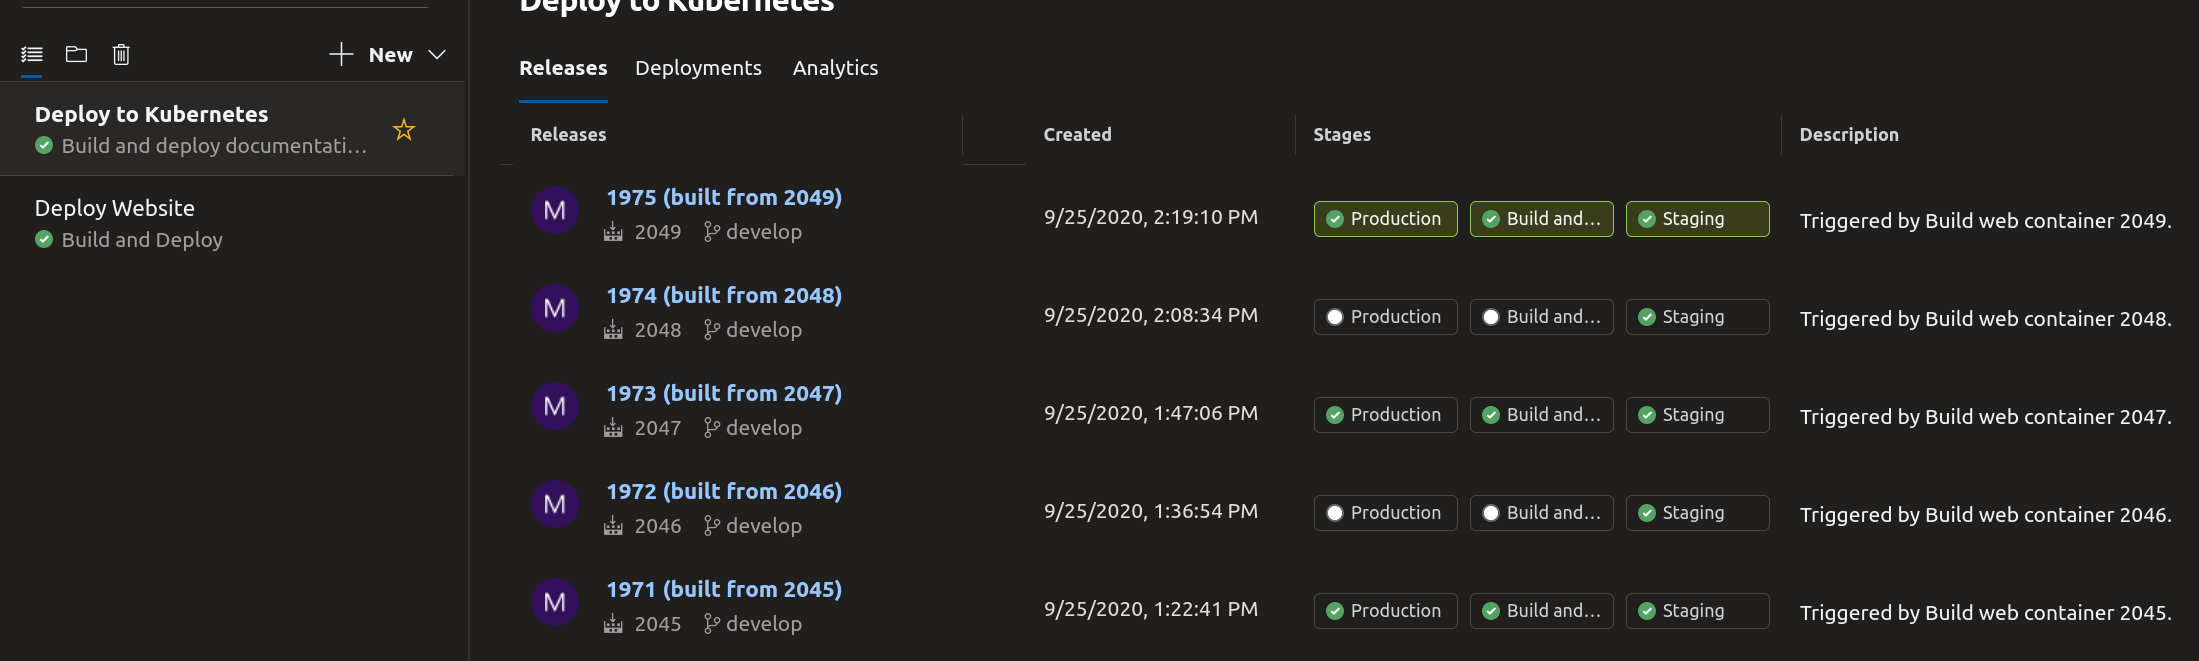Open the folder view icon

pos(77,54)
